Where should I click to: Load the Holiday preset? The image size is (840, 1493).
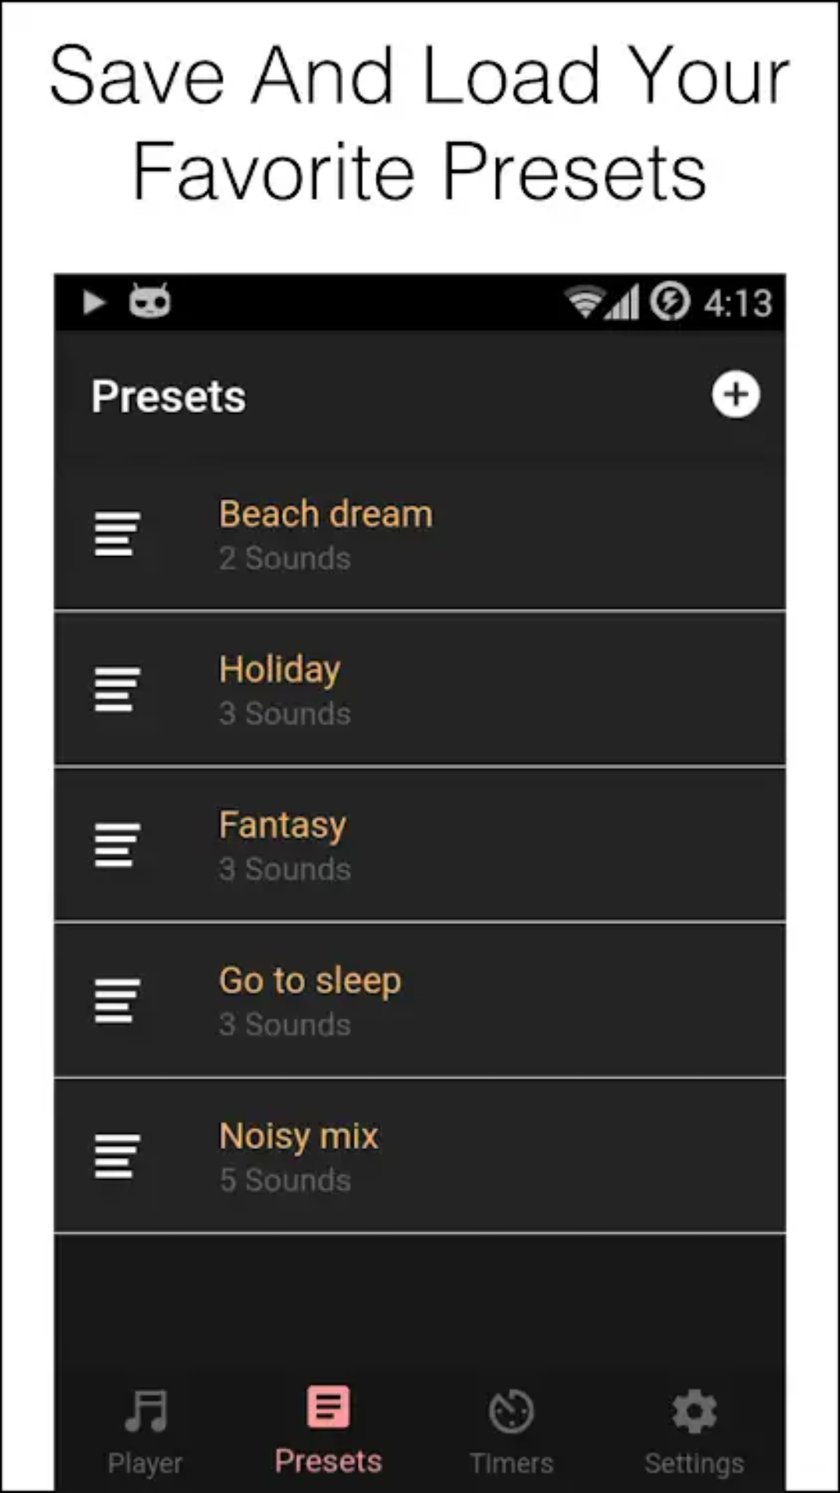(x=420, y=689)
